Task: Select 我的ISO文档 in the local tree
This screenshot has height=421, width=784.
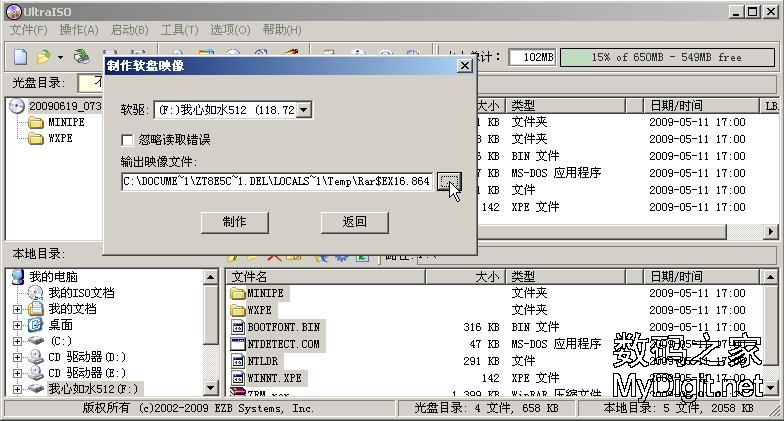Action: pos(81,292)
